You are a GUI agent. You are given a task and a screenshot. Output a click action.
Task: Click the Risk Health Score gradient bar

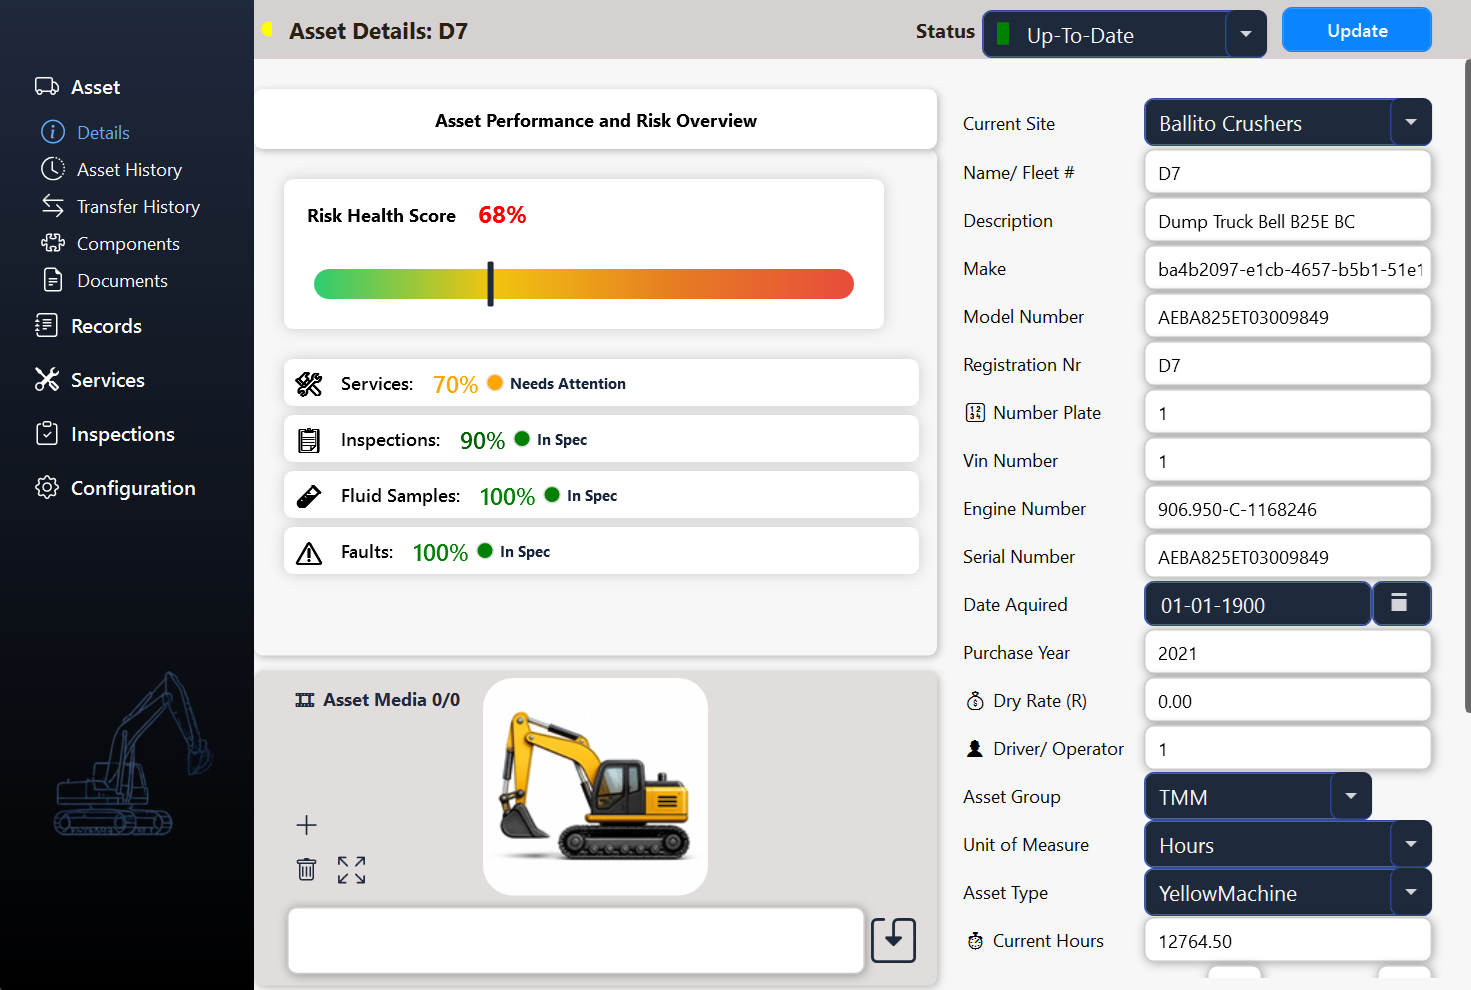584,284
